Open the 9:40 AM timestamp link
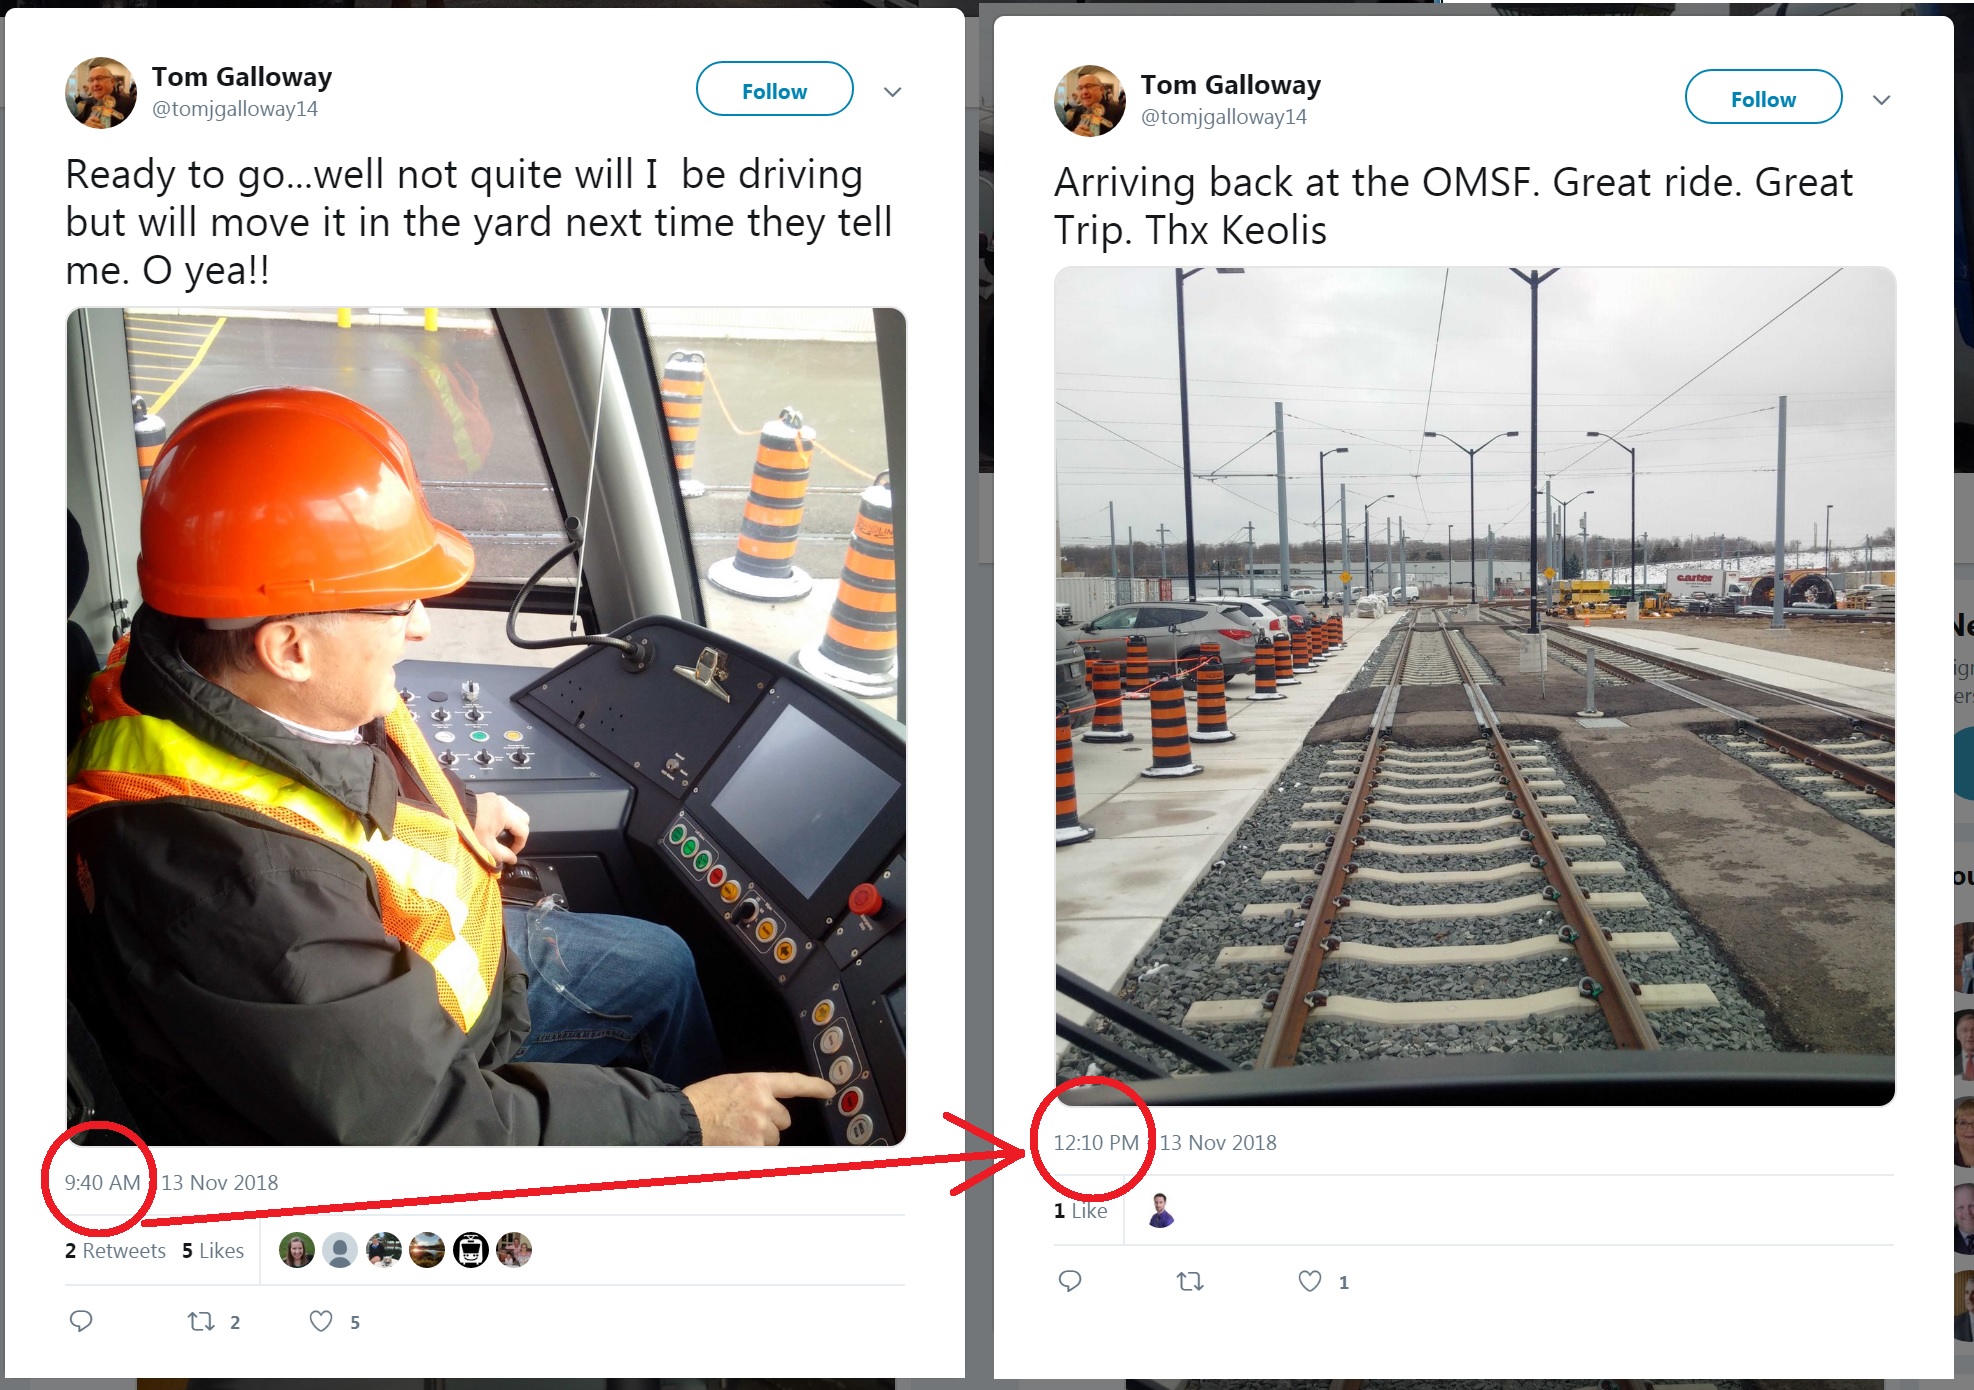 coord(102,1183)
